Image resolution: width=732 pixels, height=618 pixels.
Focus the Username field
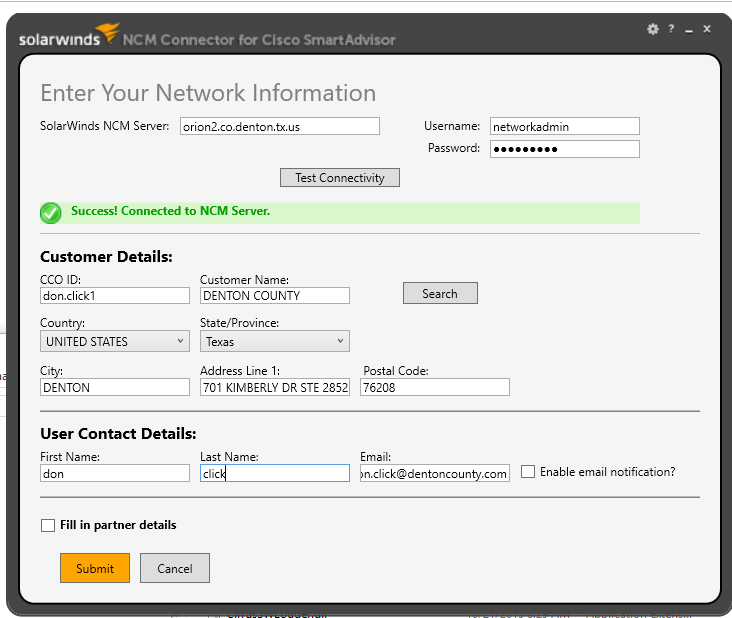[564, 126]
